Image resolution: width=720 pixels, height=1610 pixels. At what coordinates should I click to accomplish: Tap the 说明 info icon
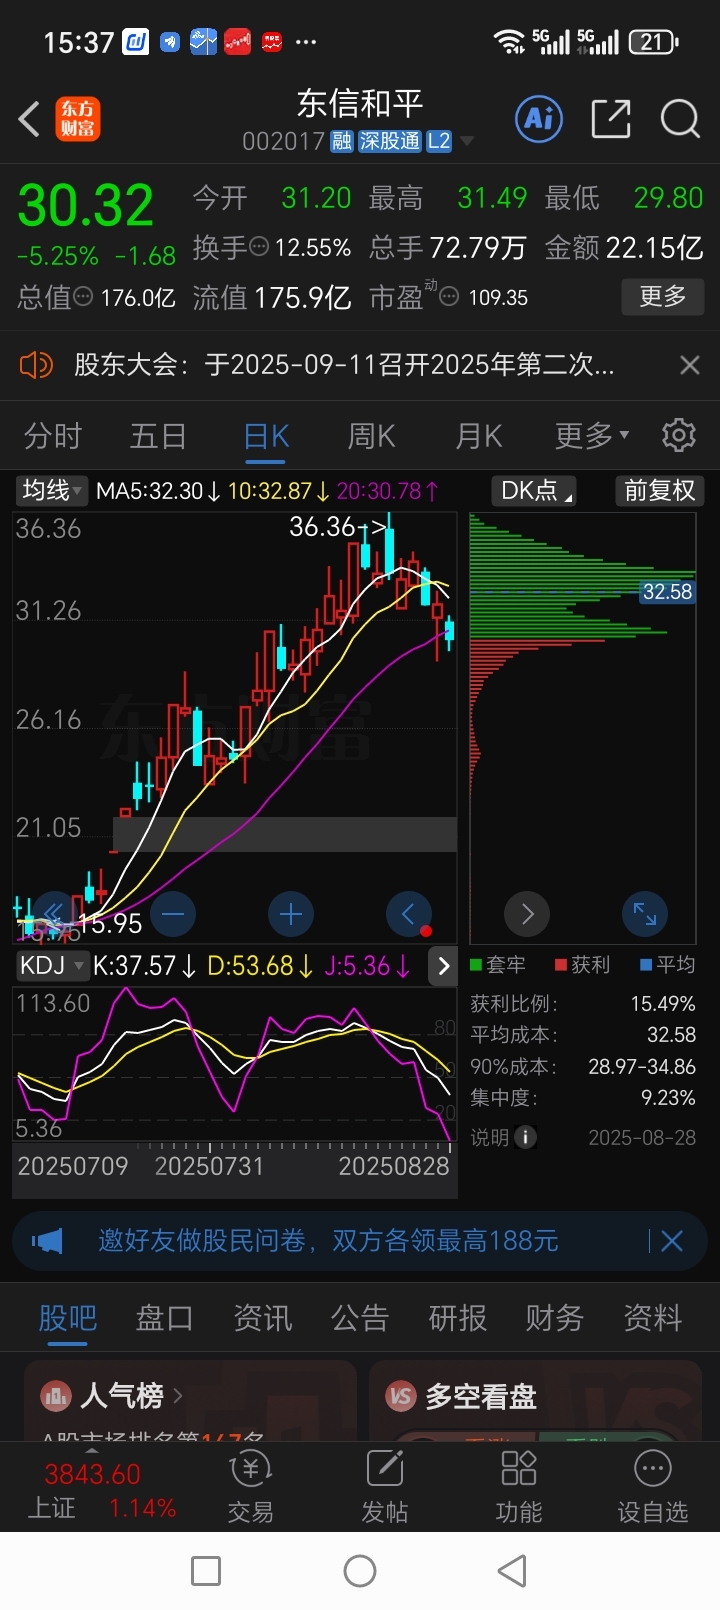525,1137
